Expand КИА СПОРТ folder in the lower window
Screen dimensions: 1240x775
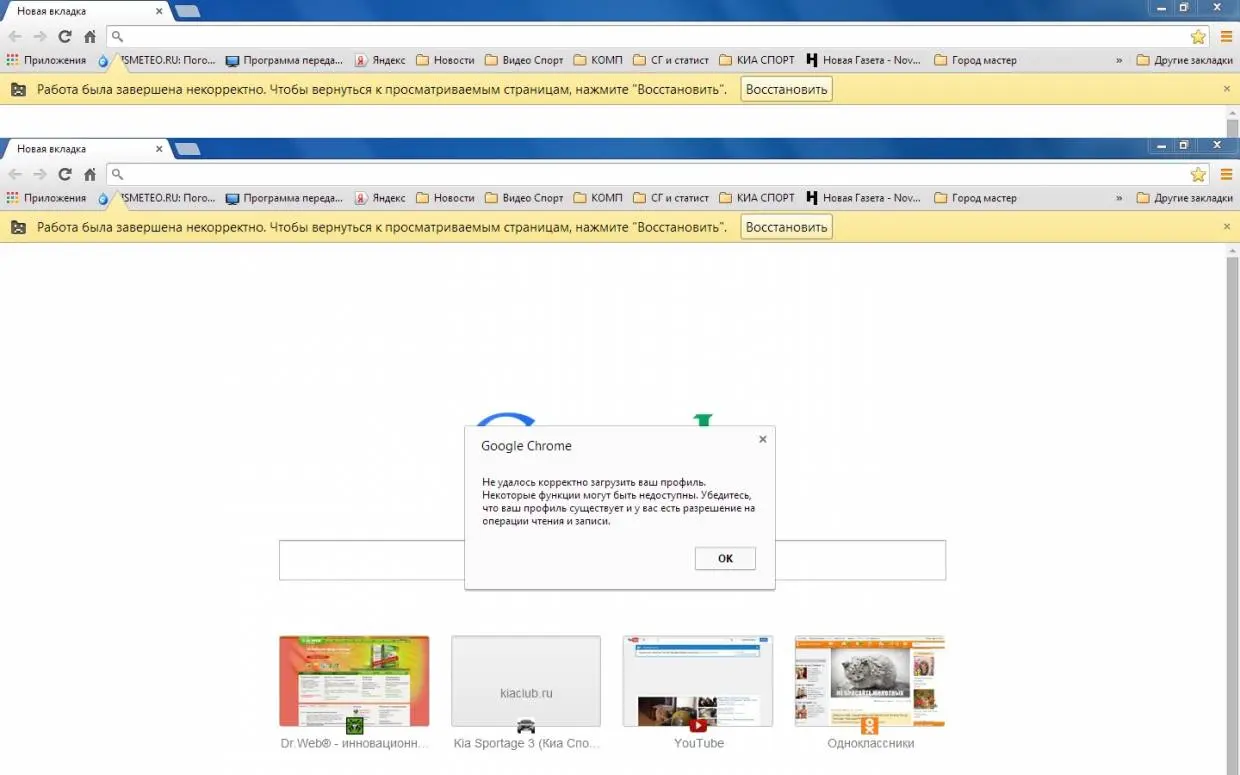(x=757, y=198)
